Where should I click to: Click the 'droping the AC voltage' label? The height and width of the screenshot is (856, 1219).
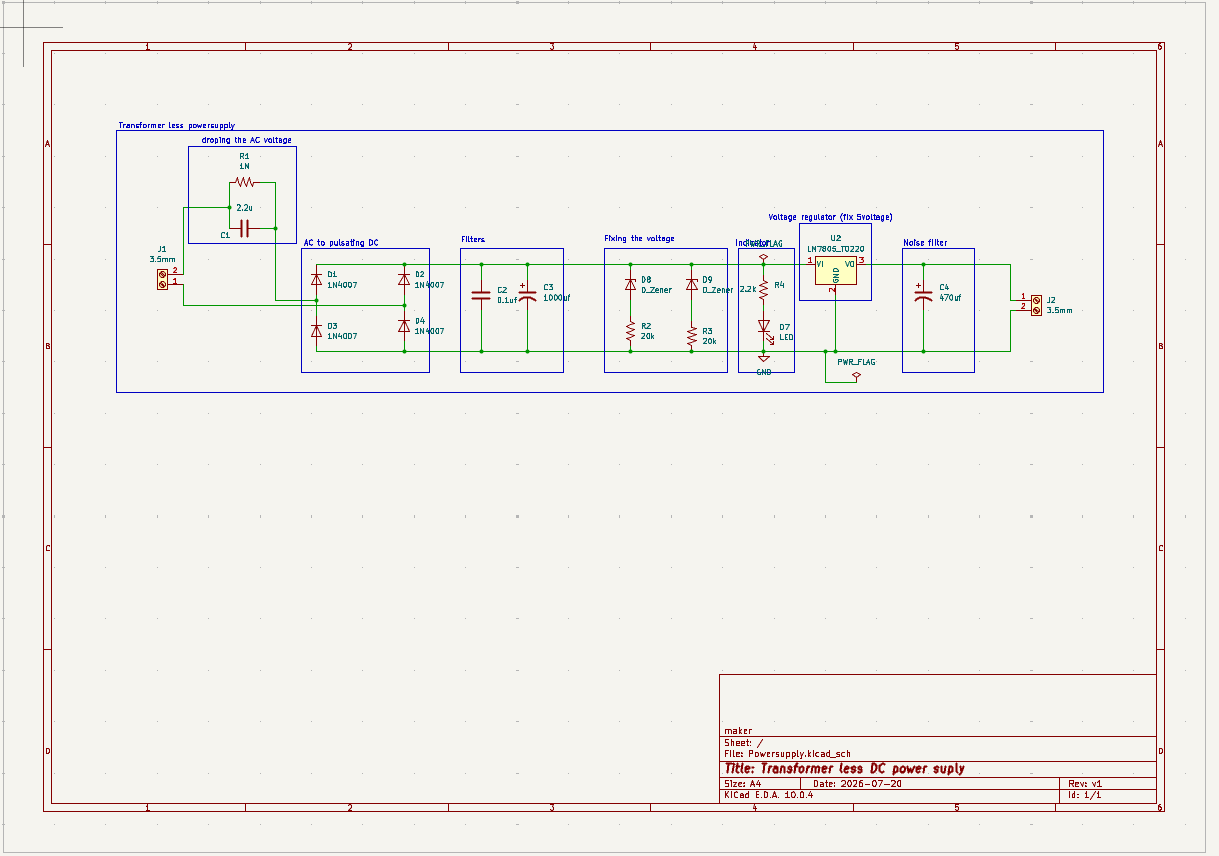pyautogui.click(x=246, y=140)
